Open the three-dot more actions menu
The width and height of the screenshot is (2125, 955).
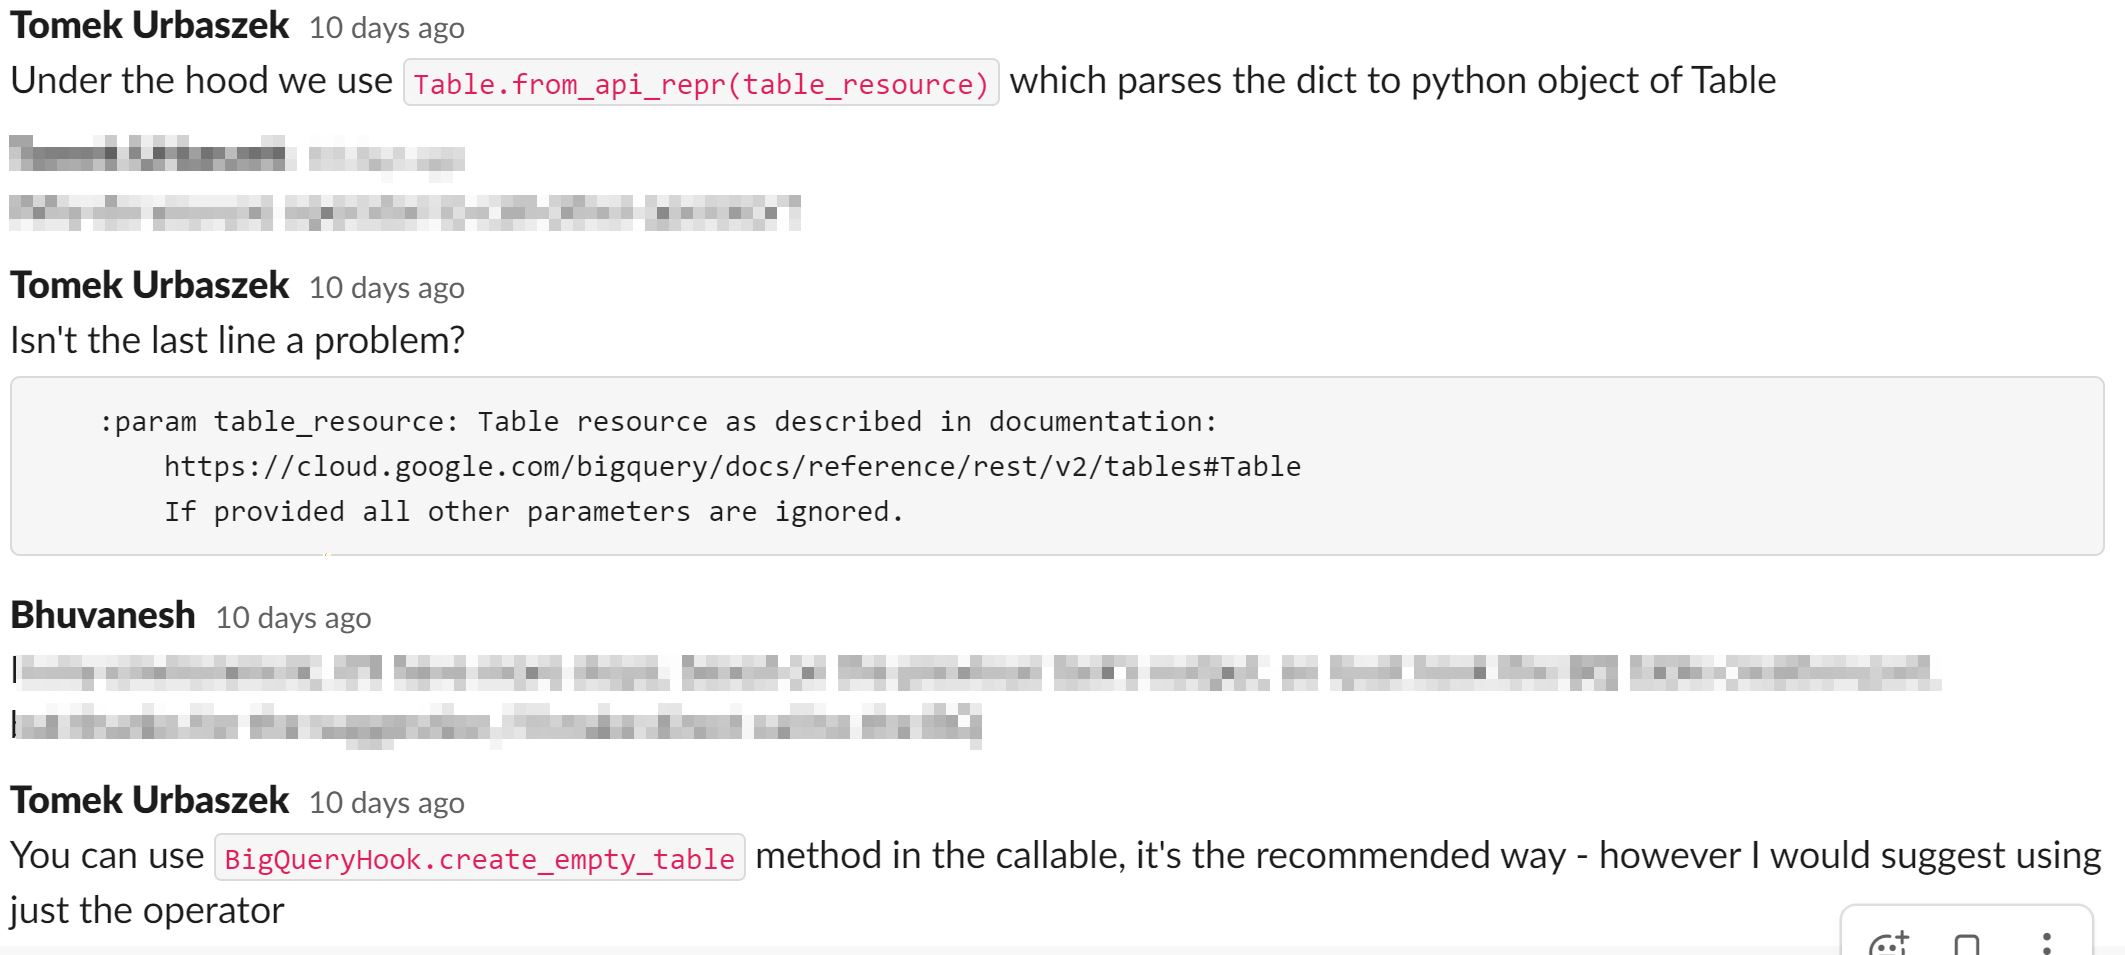click(2047, 944)
